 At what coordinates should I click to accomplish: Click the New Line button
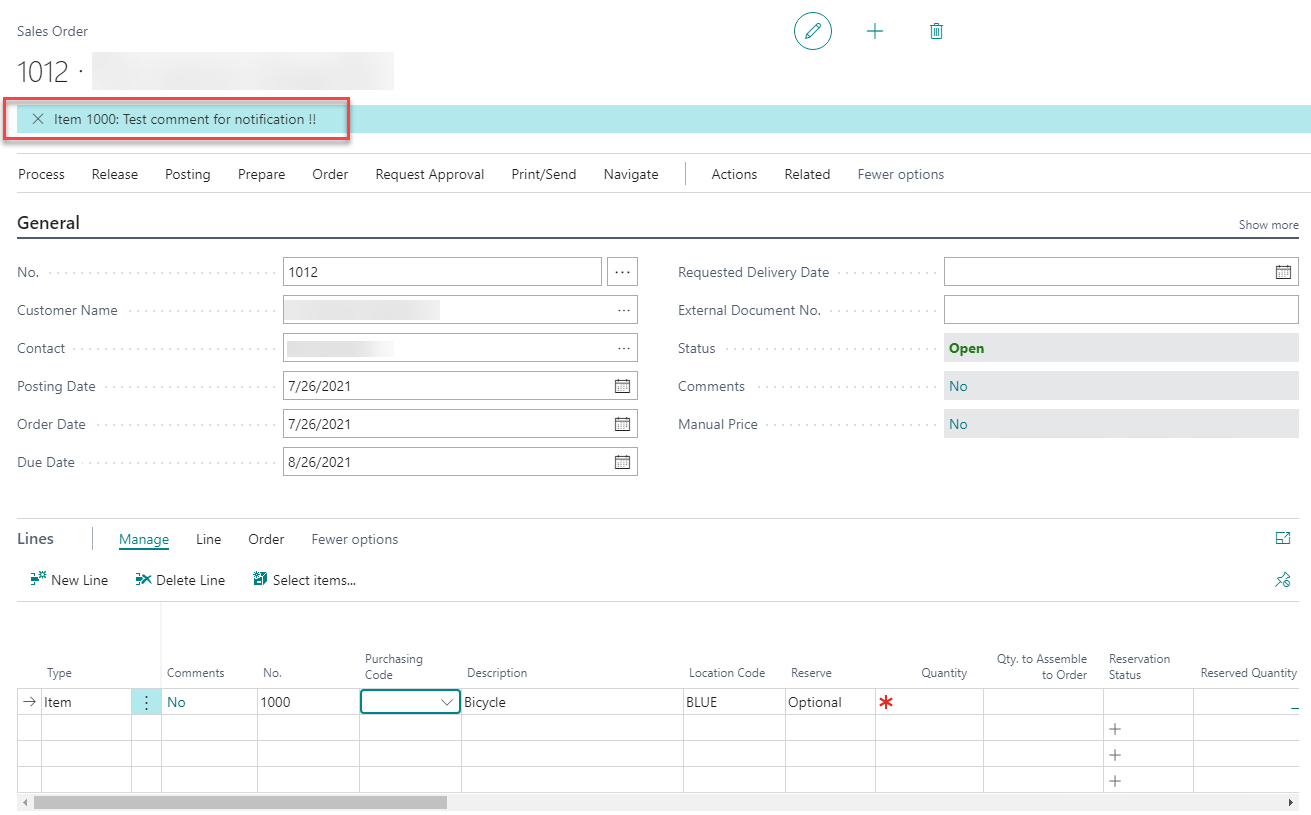tap(69, 580)
